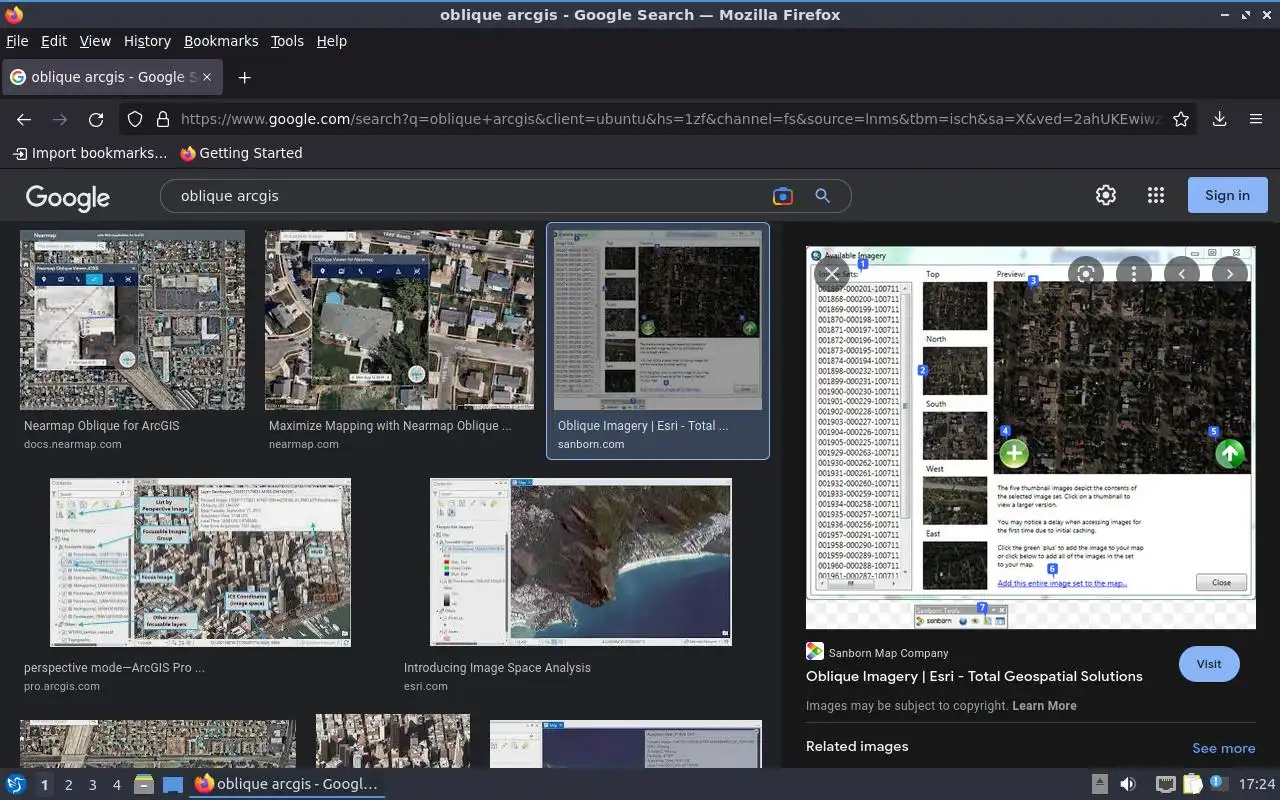This screenshot has height=800, width=1280.
Task: Click the pro.arcgis.com source text
Action: click(62, 686)
